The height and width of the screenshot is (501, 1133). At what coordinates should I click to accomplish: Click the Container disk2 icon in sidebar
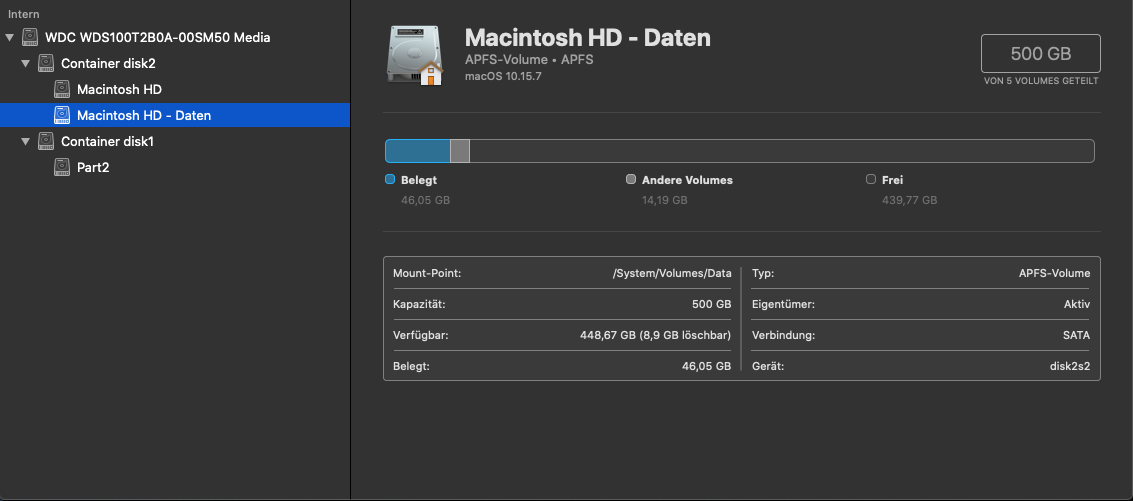(46, 64)
